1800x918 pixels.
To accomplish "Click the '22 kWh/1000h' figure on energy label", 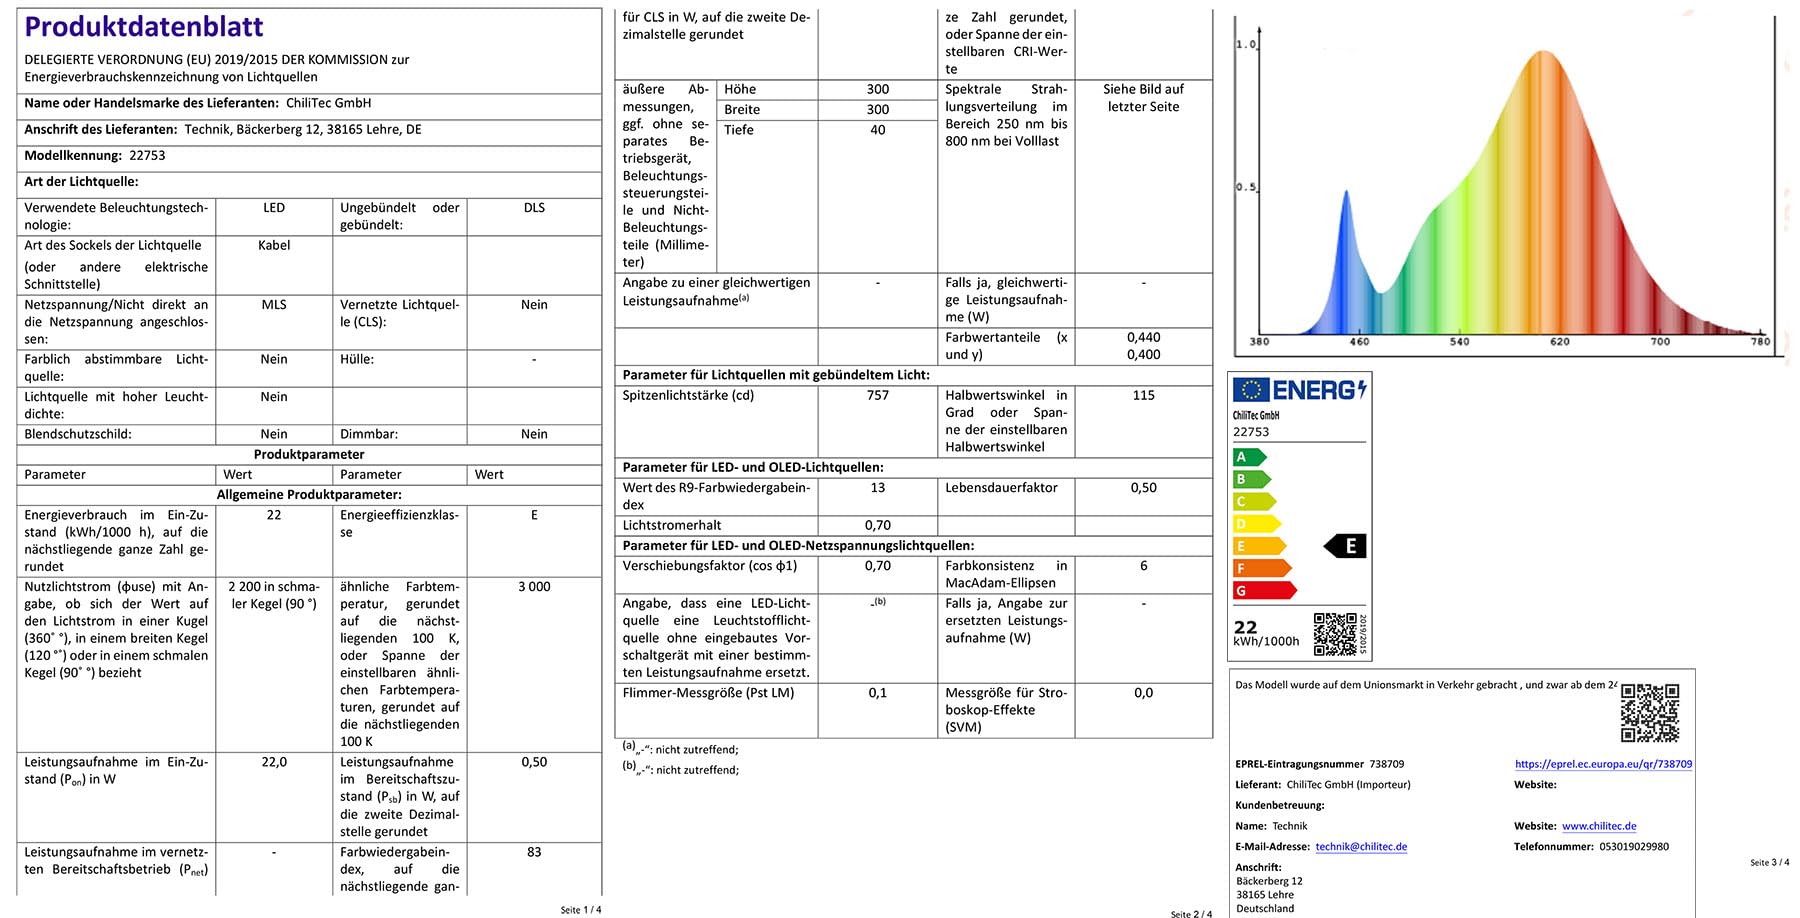I will coord(1266,633).
